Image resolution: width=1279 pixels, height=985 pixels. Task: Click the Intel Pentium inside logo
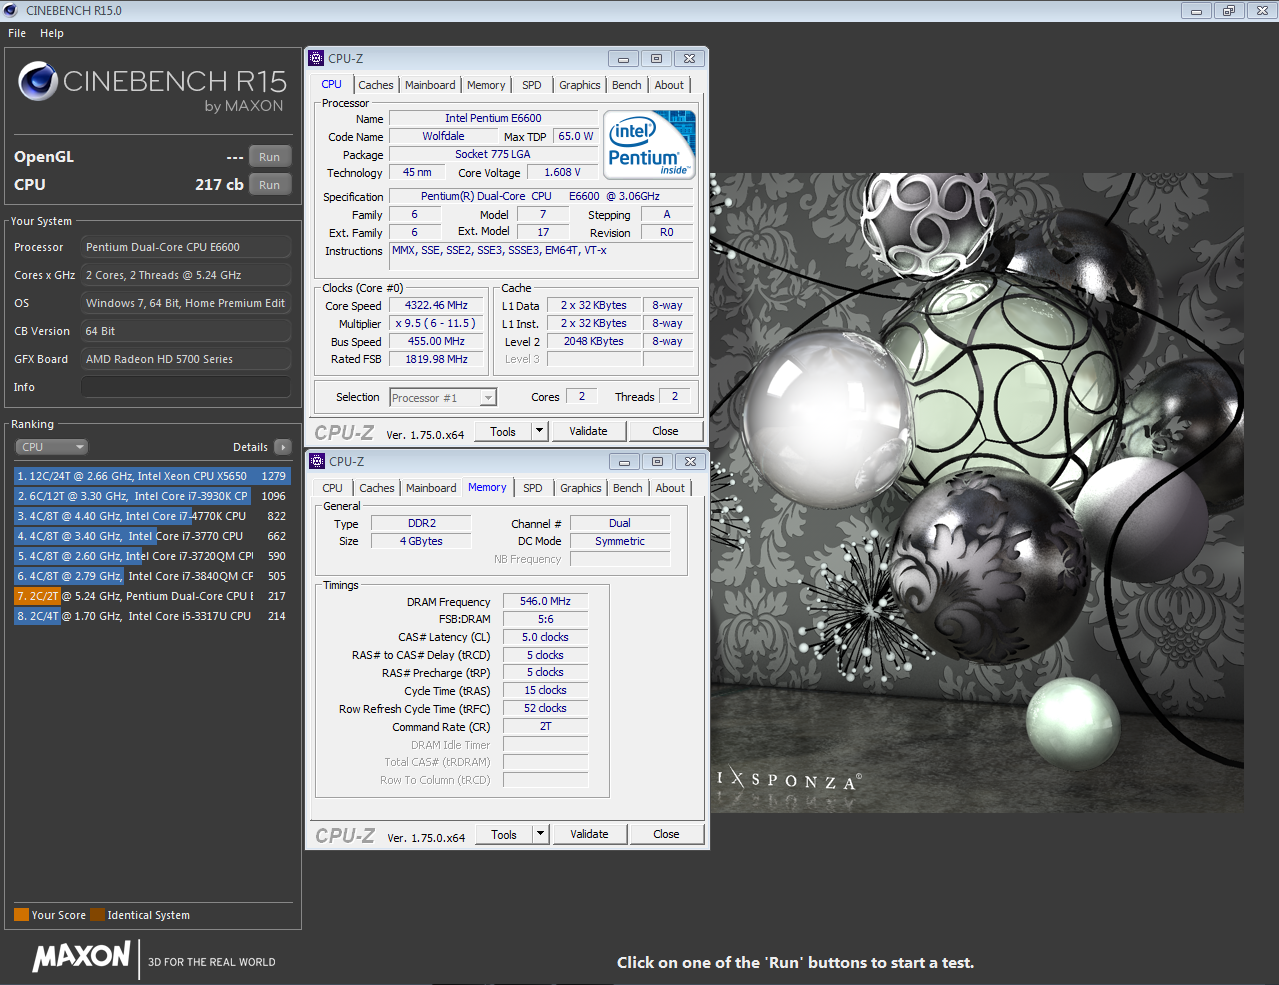click(650, 144)
